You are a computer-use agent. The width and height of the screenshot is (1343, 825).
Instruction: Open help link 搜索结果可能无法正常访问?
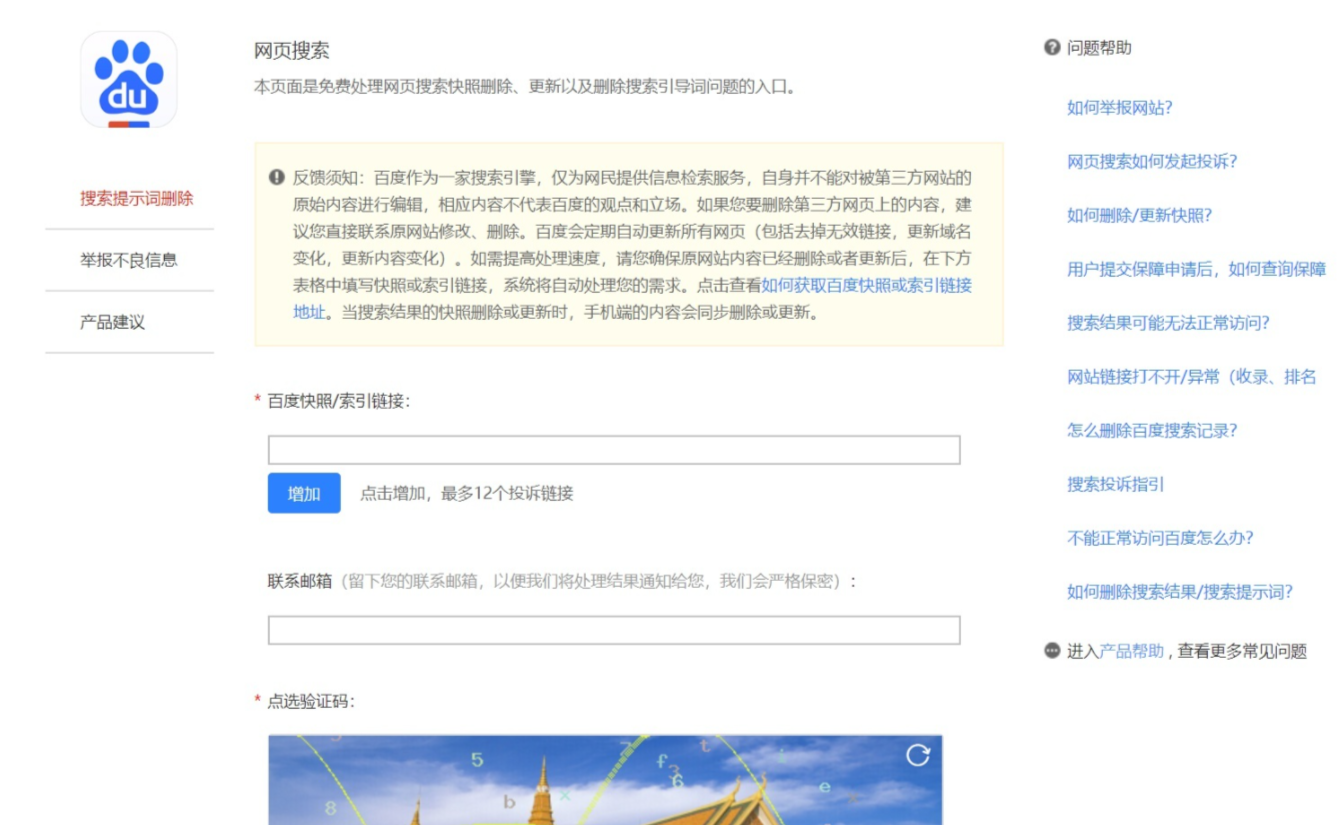pos(1168,323)
